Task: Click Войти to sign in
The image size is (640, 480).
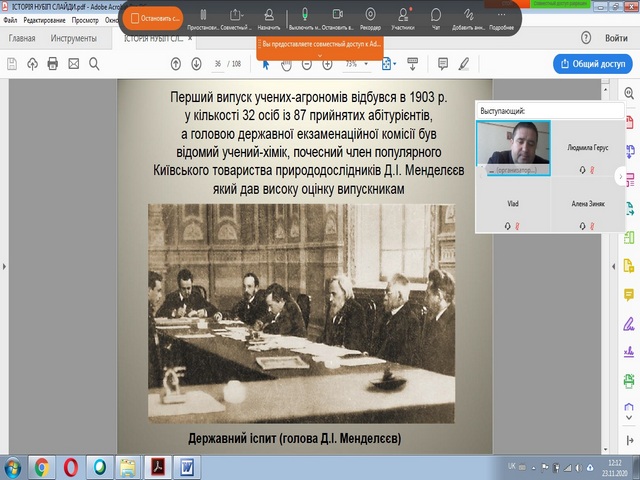Action: (616, 38)
